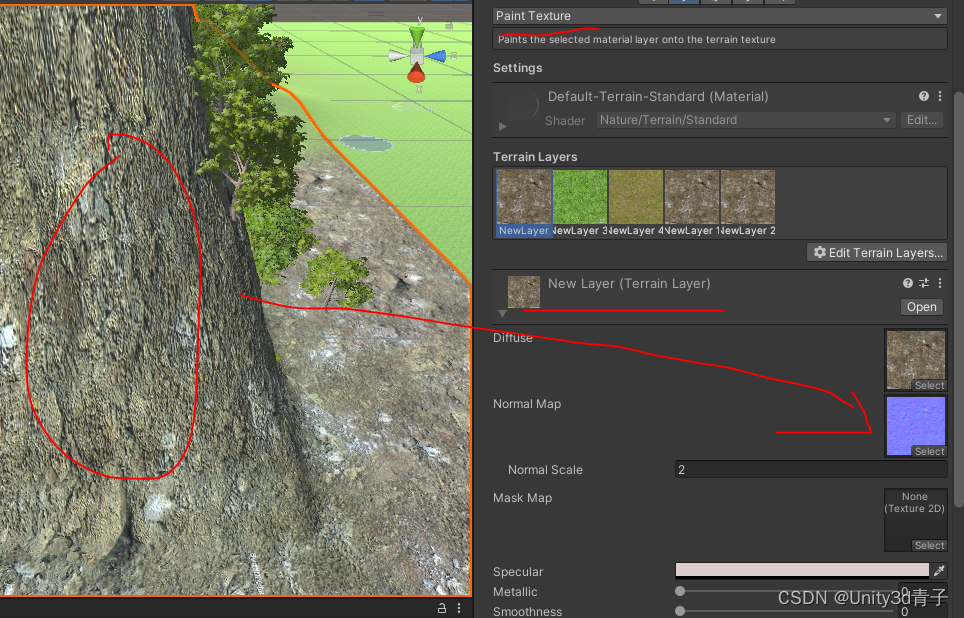Click the Normal Scale input field
964x618 pixels.
810,469
